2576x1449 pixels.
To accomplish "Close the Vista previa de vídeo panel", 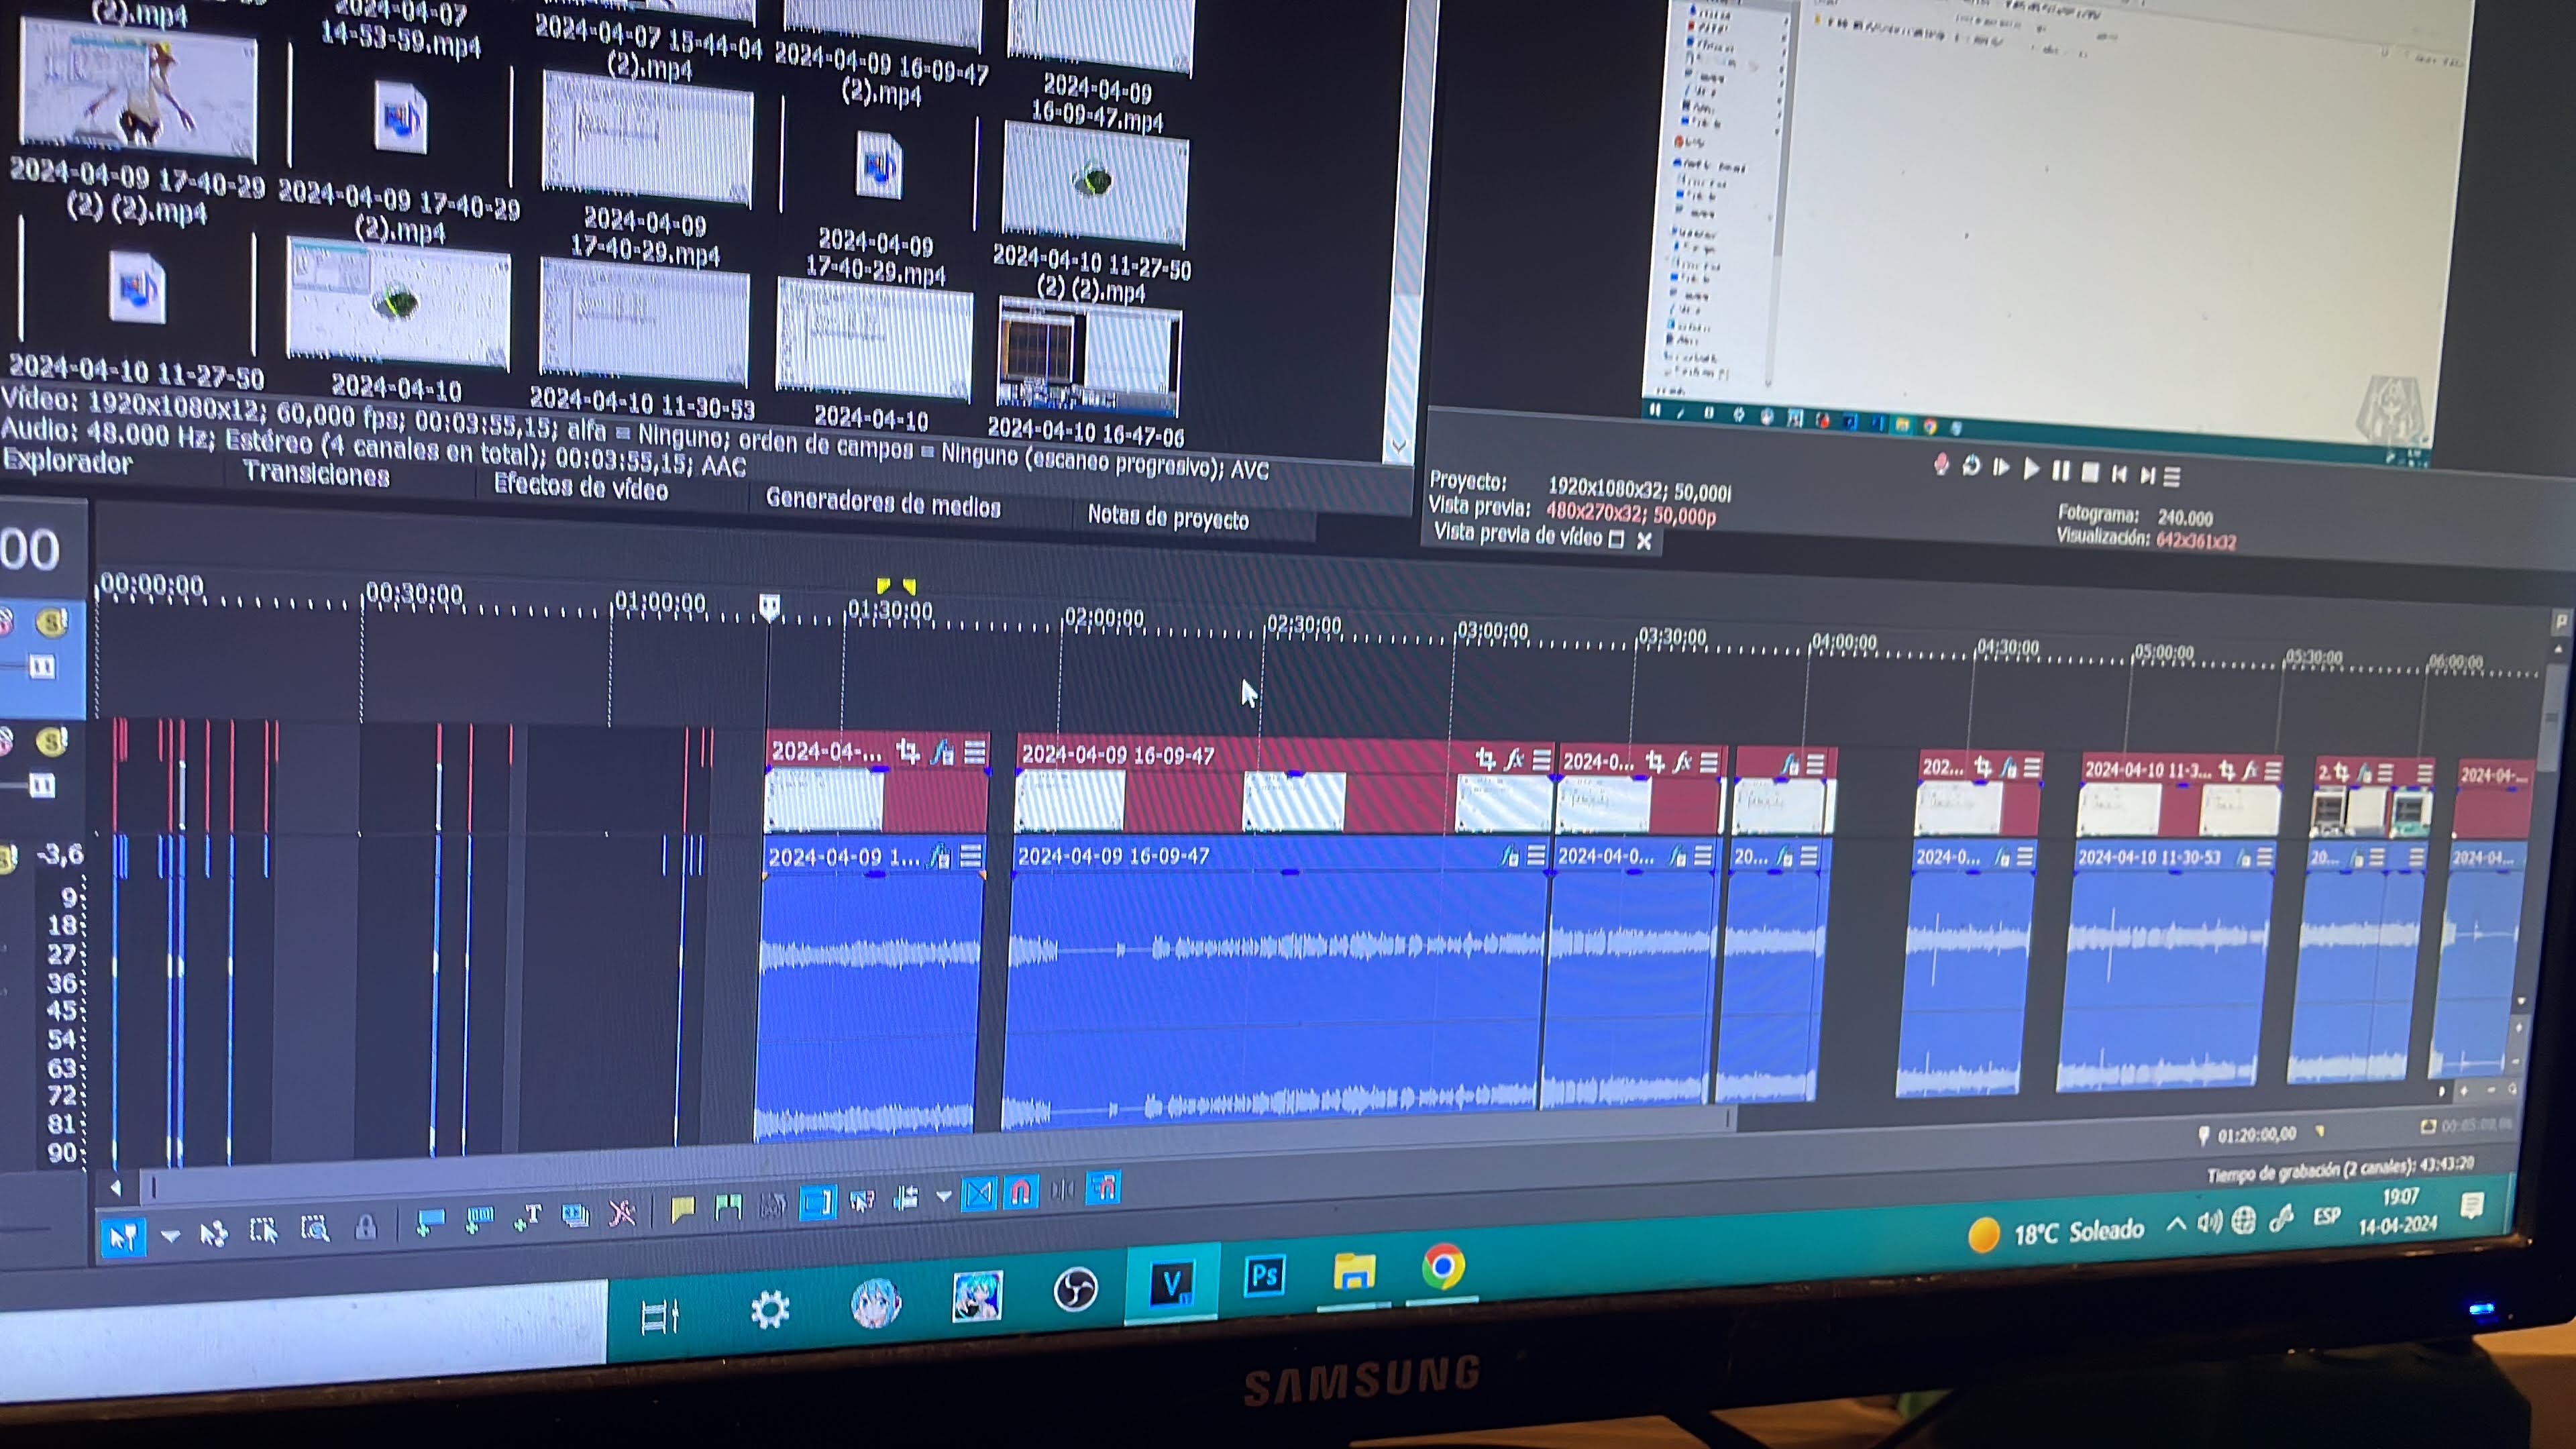I will pyautogui.click(x=1644, y=541).
